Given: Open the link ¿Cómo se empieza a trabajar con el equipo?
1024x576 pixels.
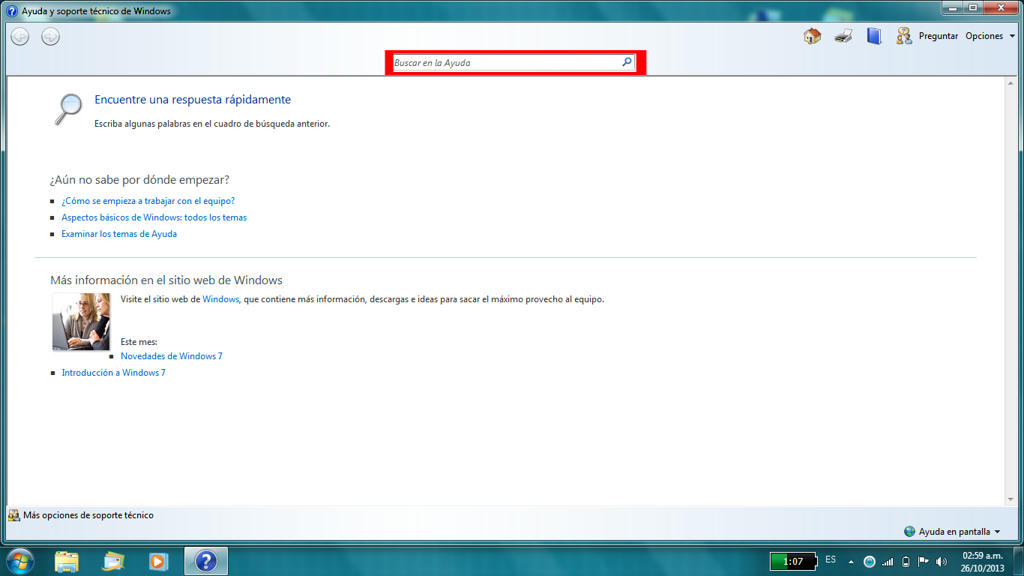Looking at the screenshot, I should click(x=148, y=201).
